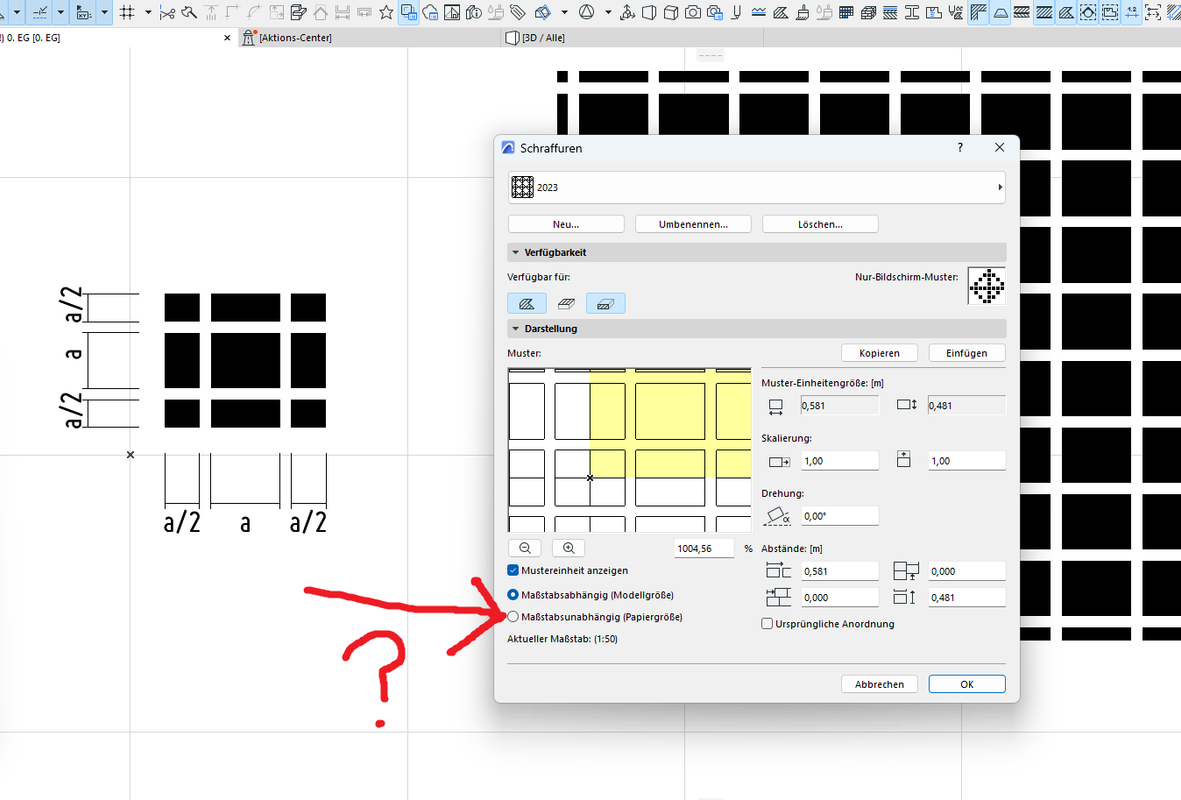Open dropdown arrow after circle-triangle icon
Image resolution: width=1181 pixels, height=800 pixels.
click(x=608, y=12)
